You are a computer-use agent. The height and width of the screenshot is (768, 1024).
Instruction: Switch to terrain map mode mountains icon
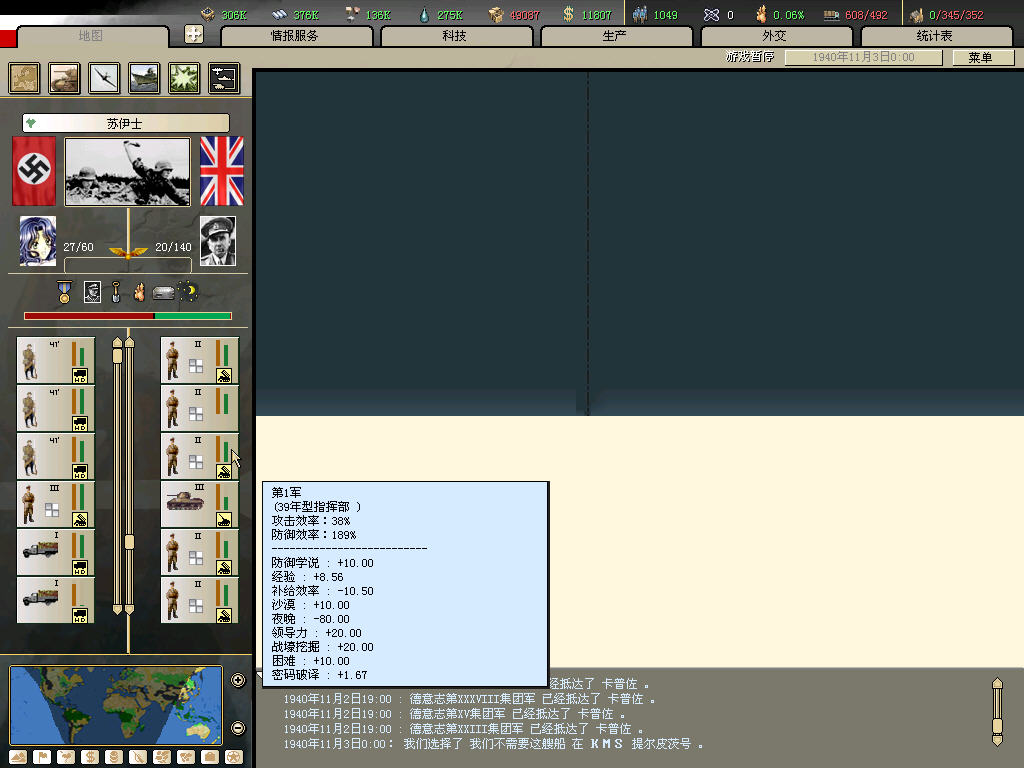[x=18, y=757]
